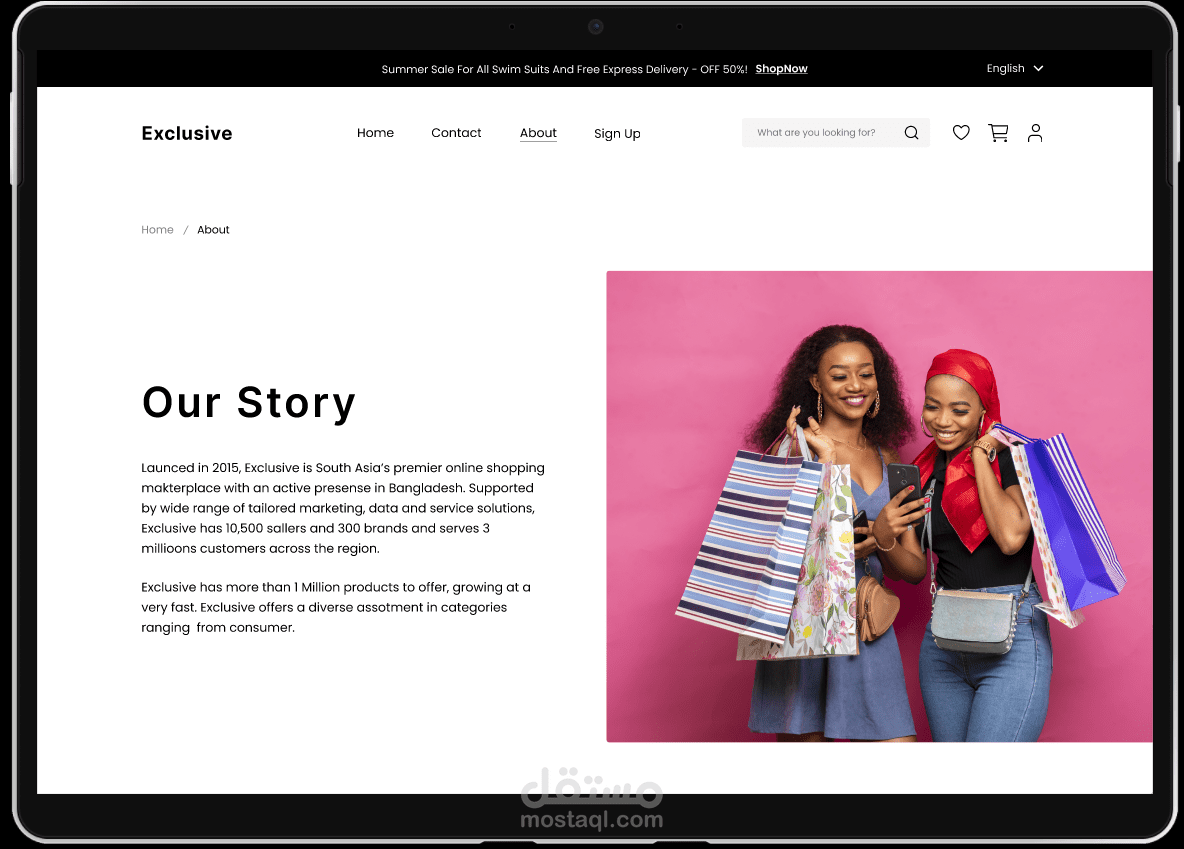Select the About navigation item
The height and width of the screenshot is (849, 1184).
tap(538, 133)
